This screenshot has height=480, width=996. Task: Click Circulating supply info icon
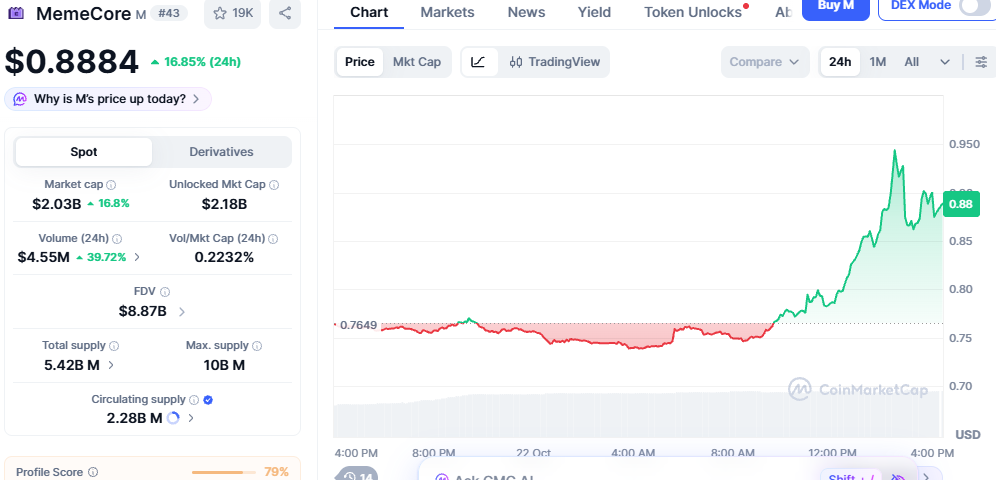click(194, 400)
